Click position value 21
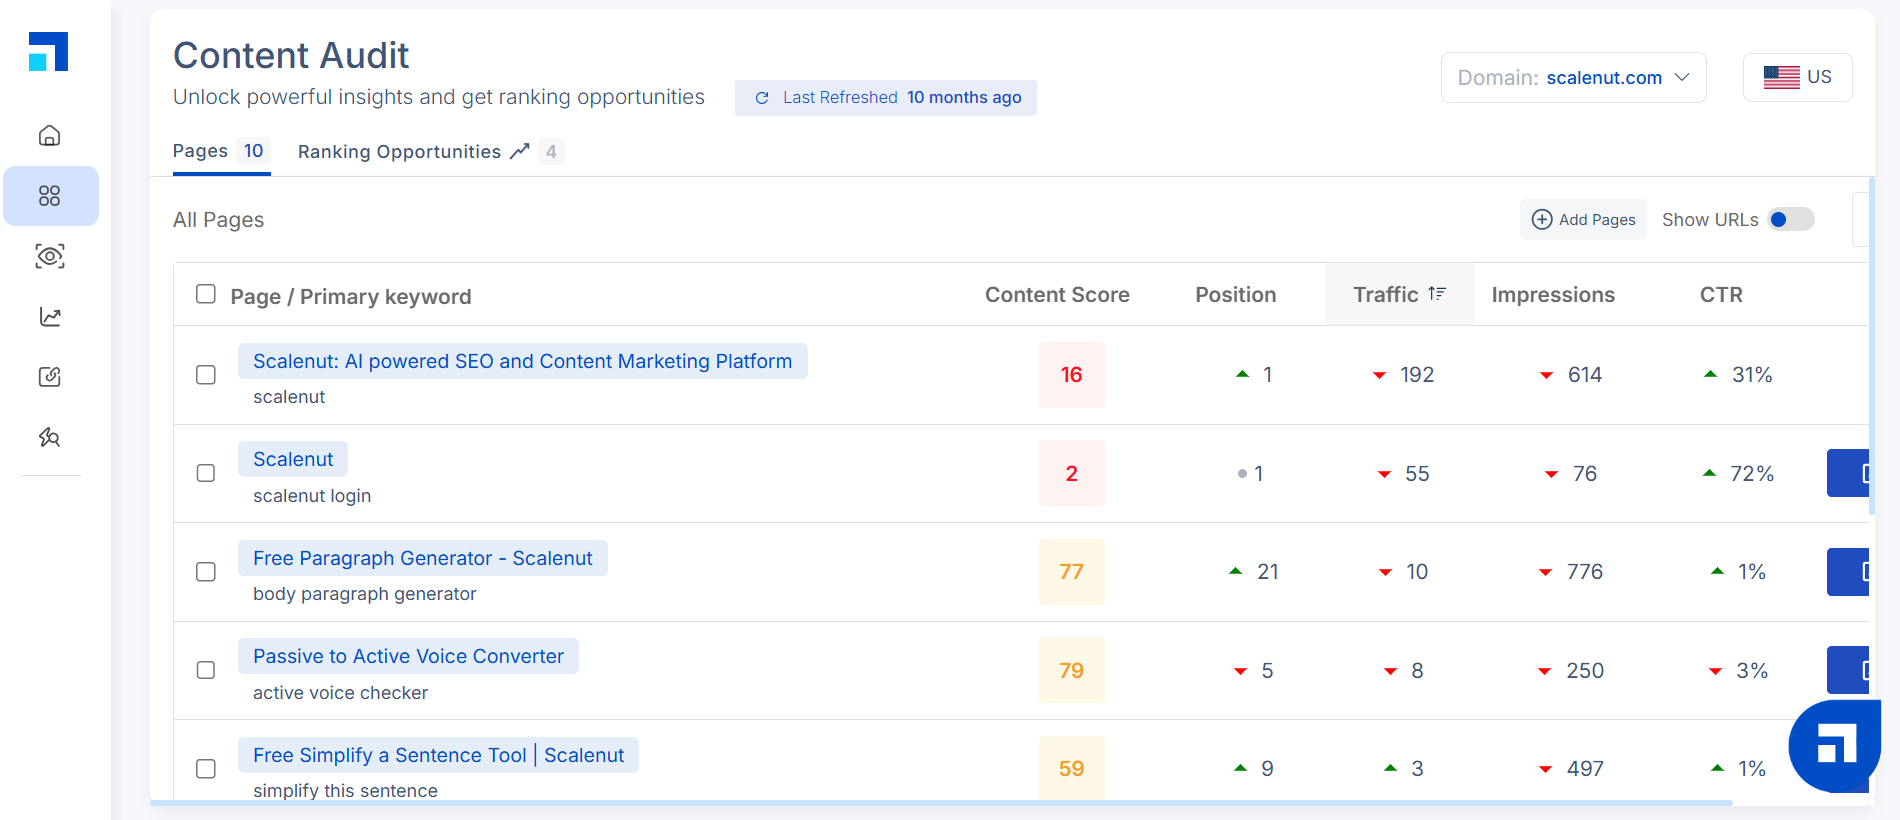 (x=1268, y=572)
